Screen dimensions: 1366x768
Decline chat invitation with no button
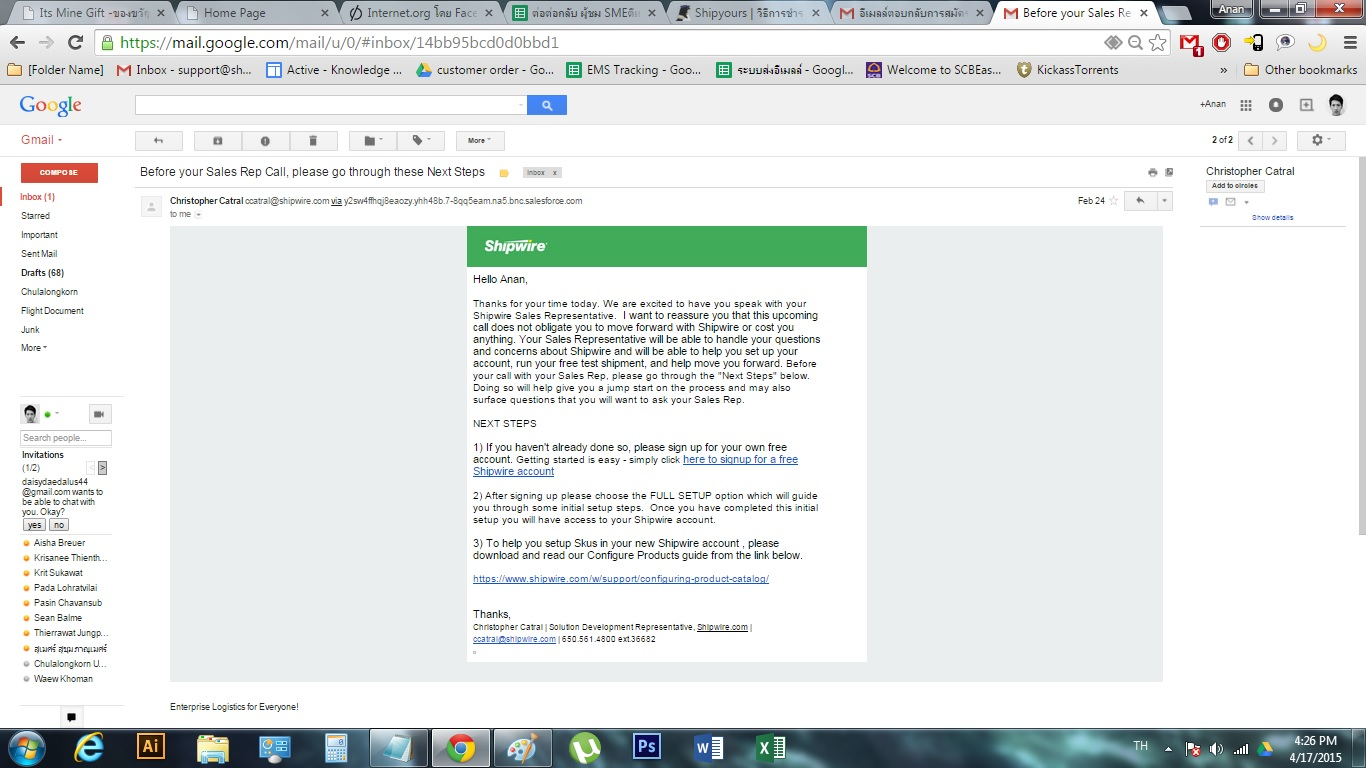click(x=59, y=525)
